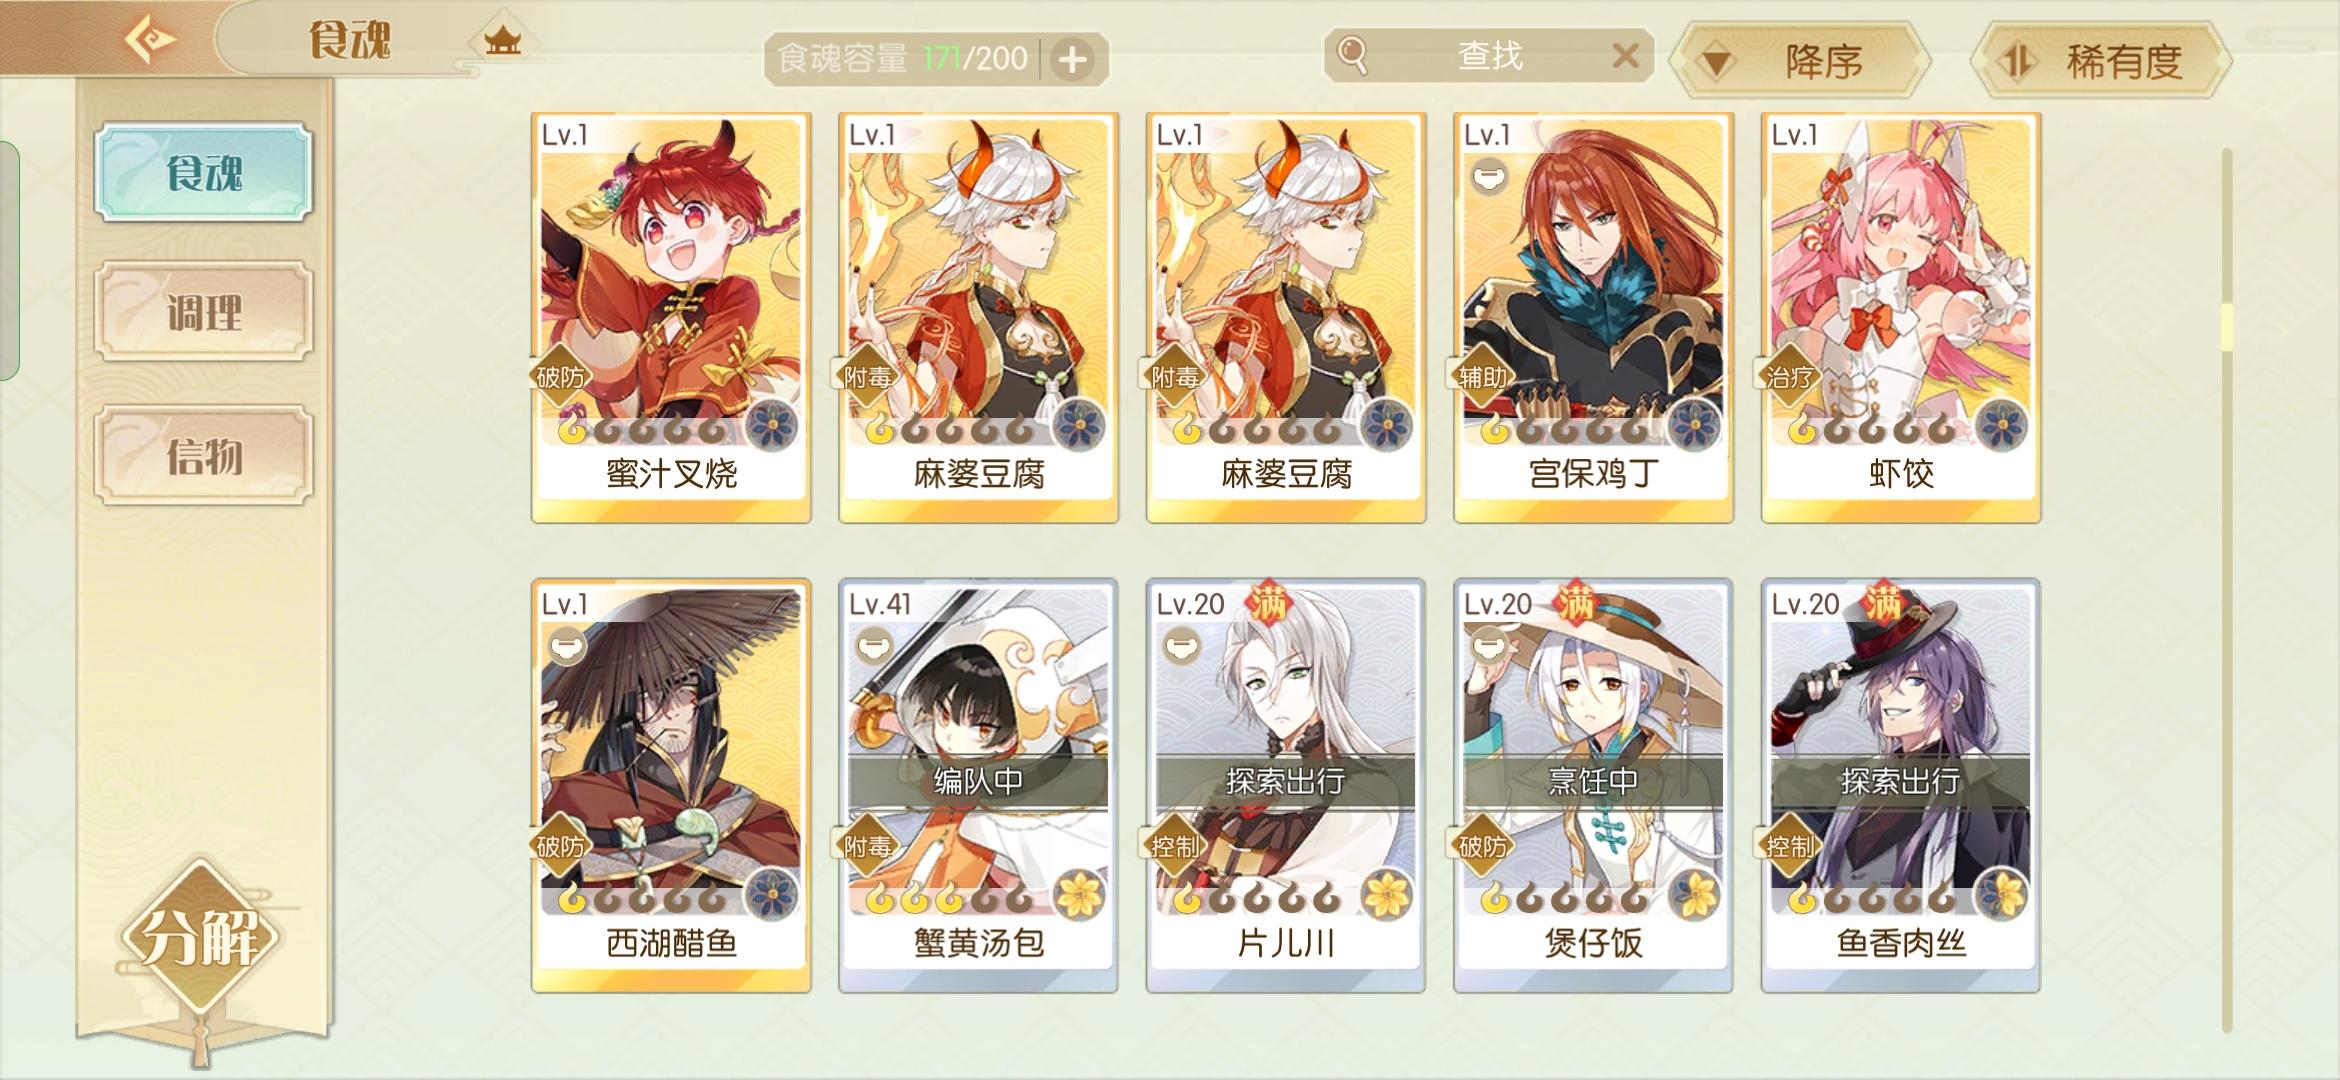Image resolution: width=2340 pixels, height=1080 pixels.
Task: Open the 稀有度 sort dropdown
Action: [2100, 62]
